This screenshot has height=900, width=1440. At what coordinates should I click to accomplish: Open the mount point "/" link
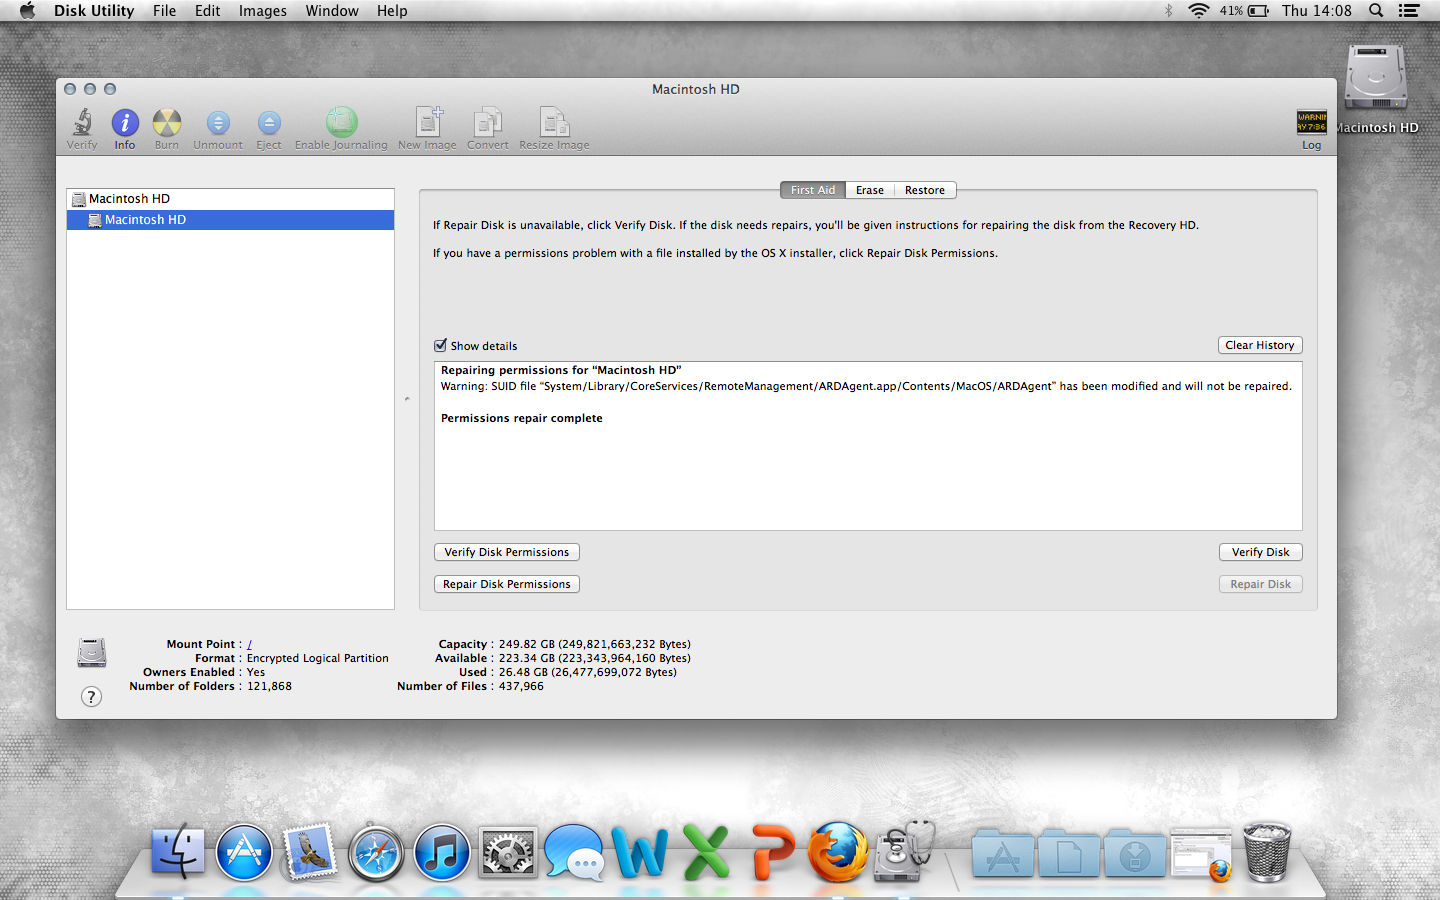[249, 644]
